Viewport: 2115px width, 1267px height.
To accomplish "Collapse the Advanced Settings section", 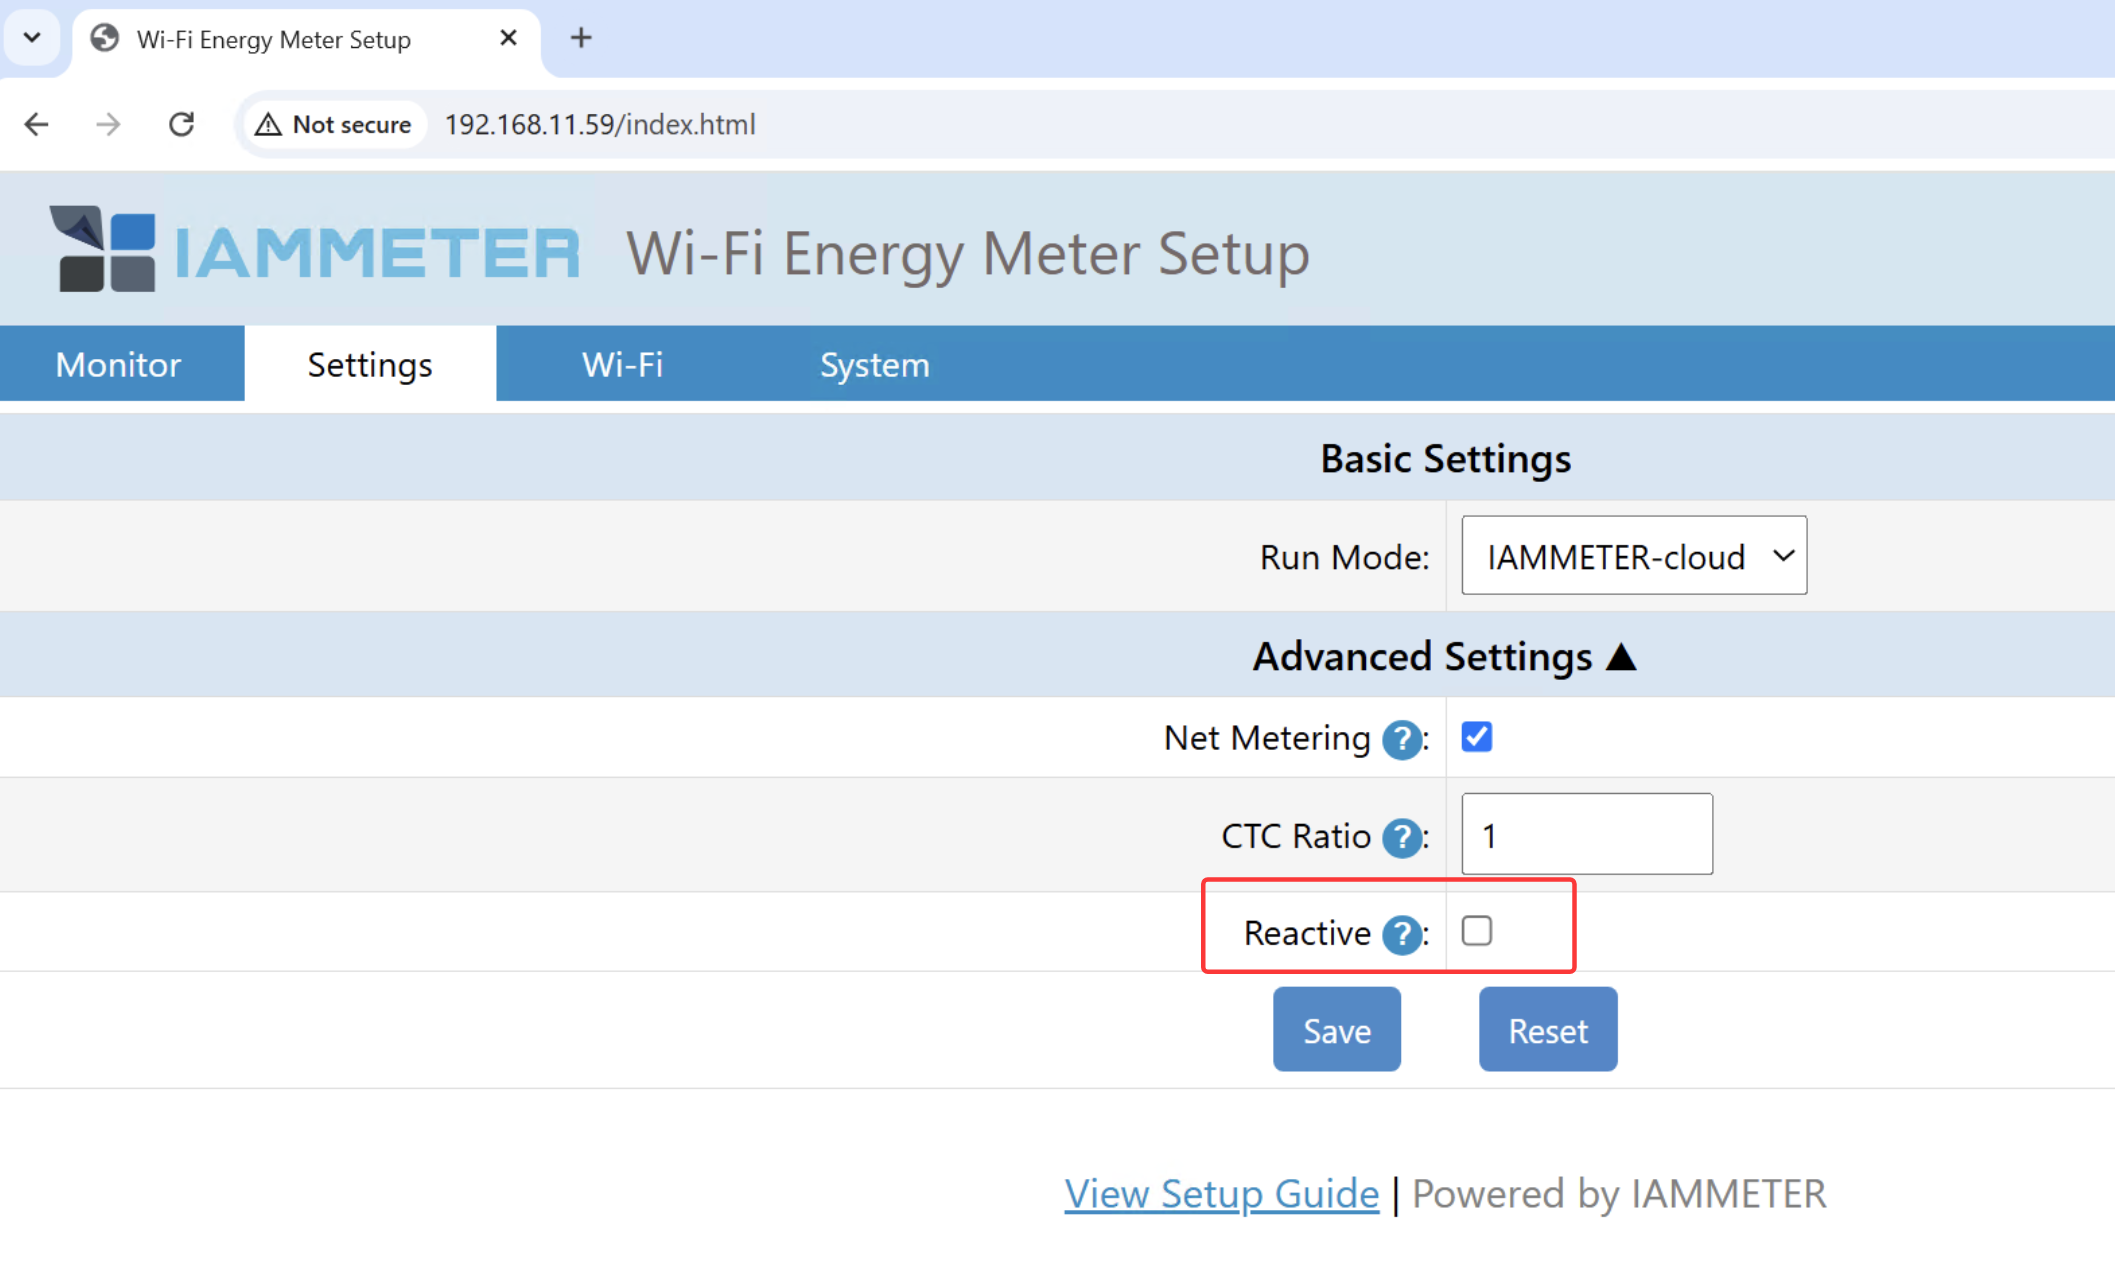I will pos(1445,656).
